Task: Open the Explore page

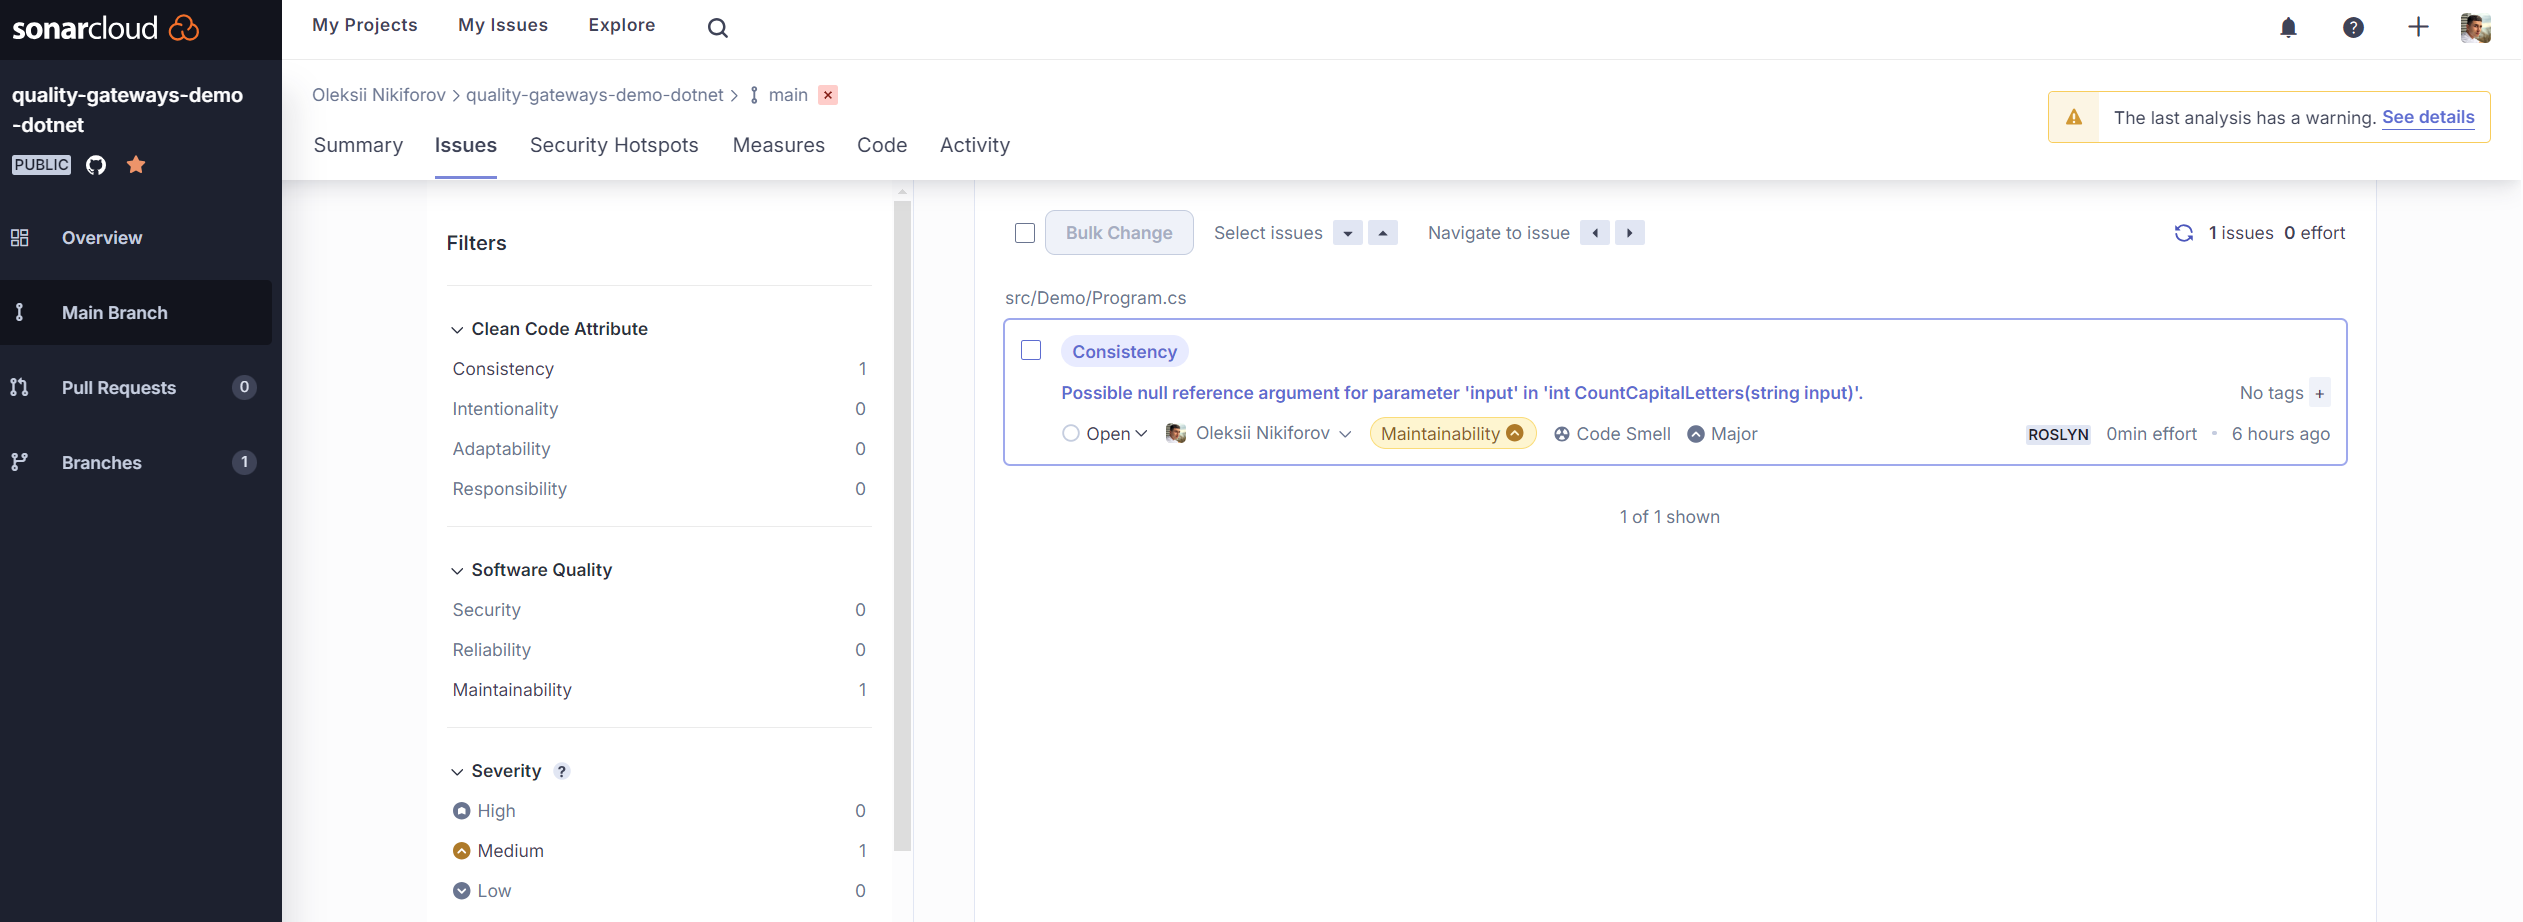Action: point(622,25)
